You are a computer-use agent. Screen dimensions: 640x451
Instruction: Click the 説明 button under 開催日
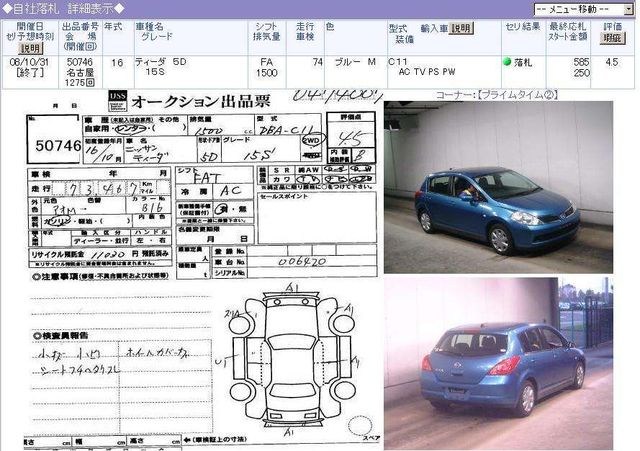click(x=31, y=48)
